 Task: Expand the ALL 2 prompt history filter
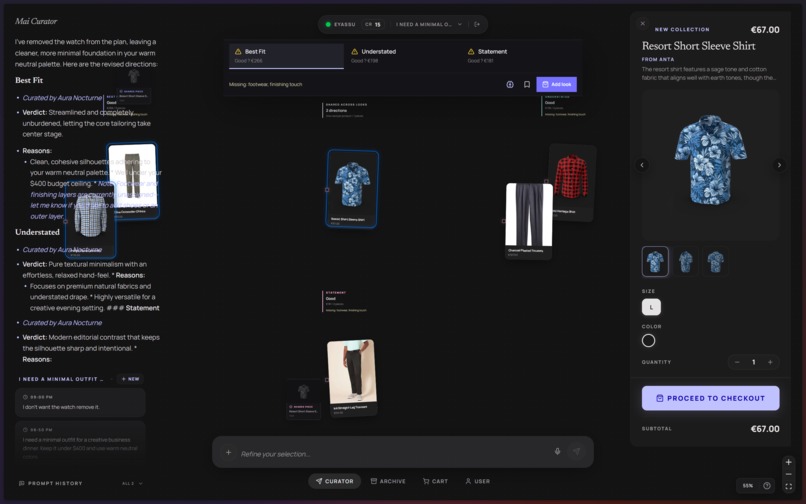tap(132, 483)
